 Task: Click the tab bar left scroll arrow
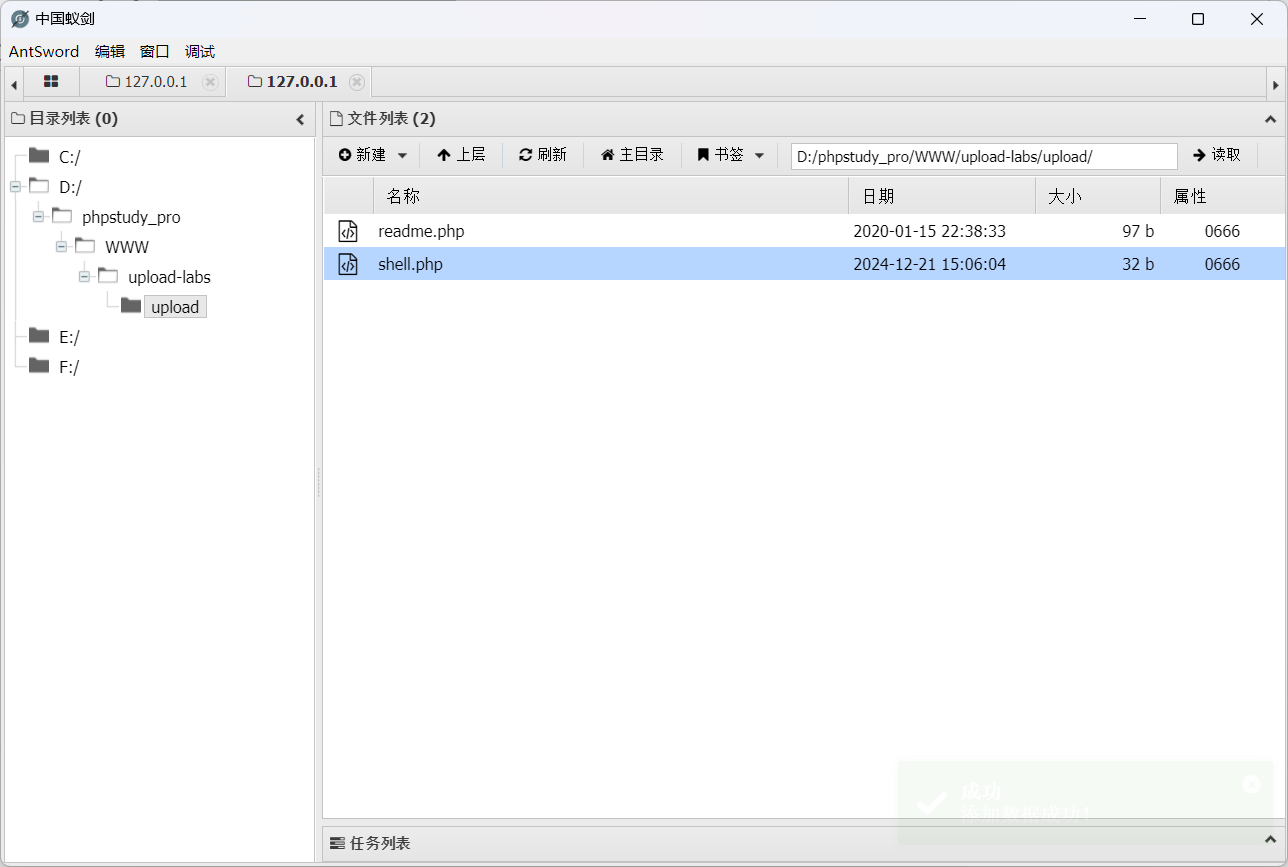click(x=14, y=85)
